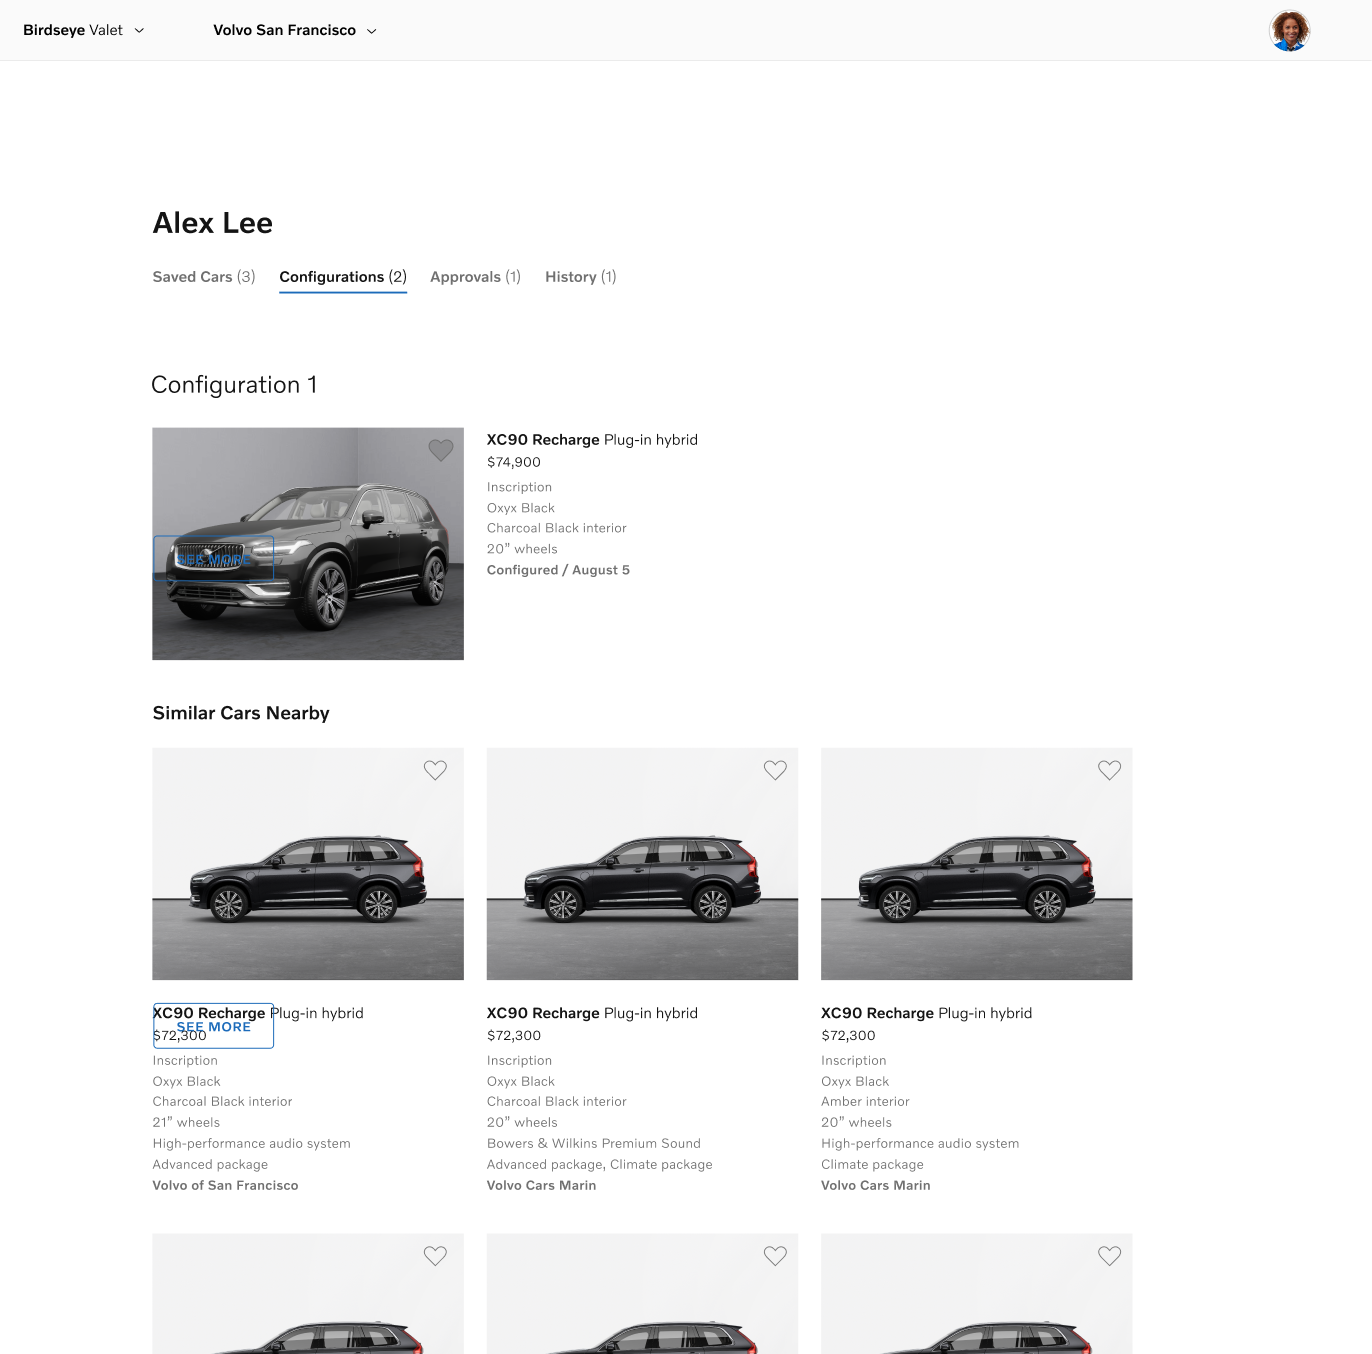Viewport: 1372px width, 1354px height.
Task: Click the 'Similar Cars Nearby' heading
Action: tap(241, 713)
